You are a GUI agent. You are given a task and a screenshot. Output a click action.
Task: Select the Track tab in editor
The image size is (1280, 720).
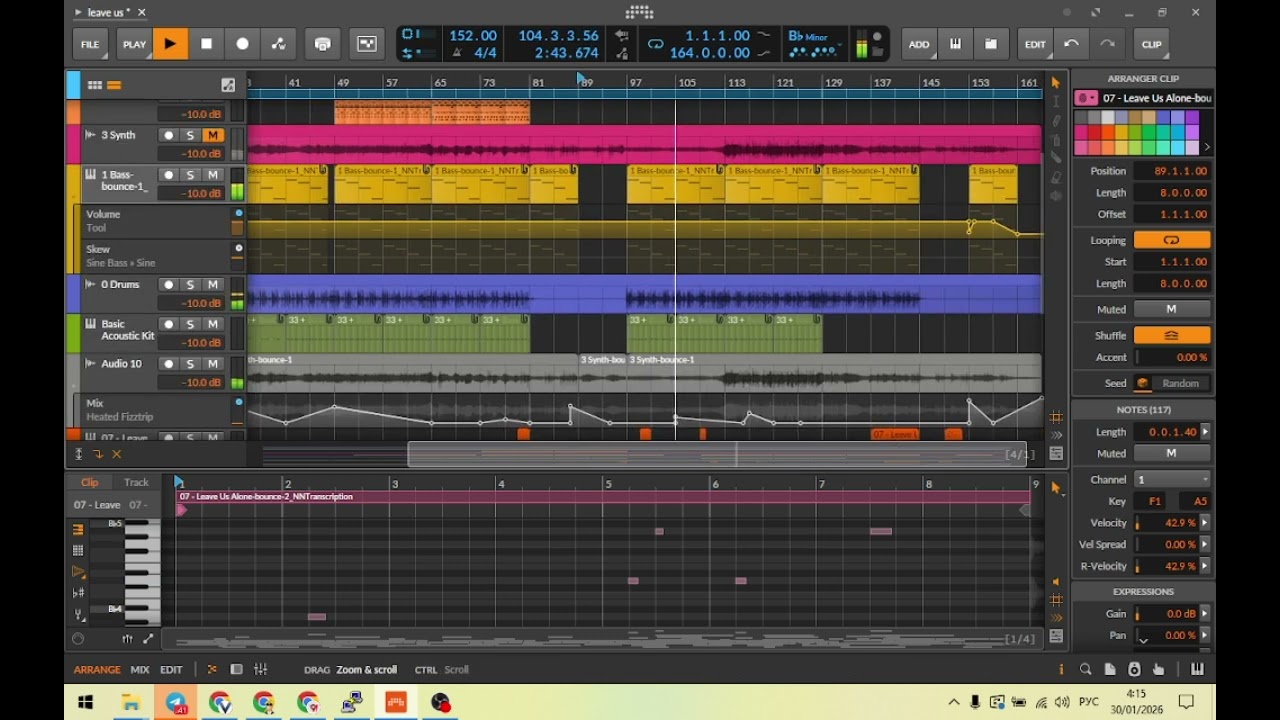coord(136,482)
